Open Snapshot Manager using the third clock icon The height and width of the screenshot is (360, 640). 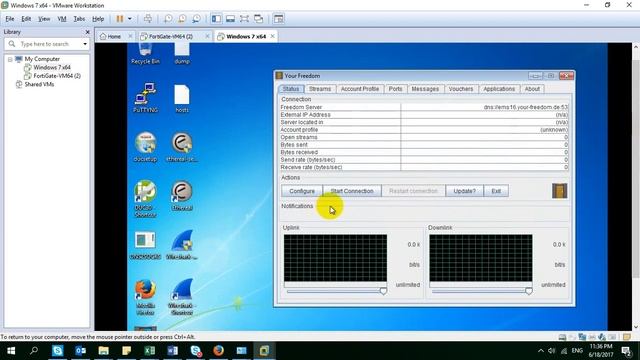coord(196,19)
